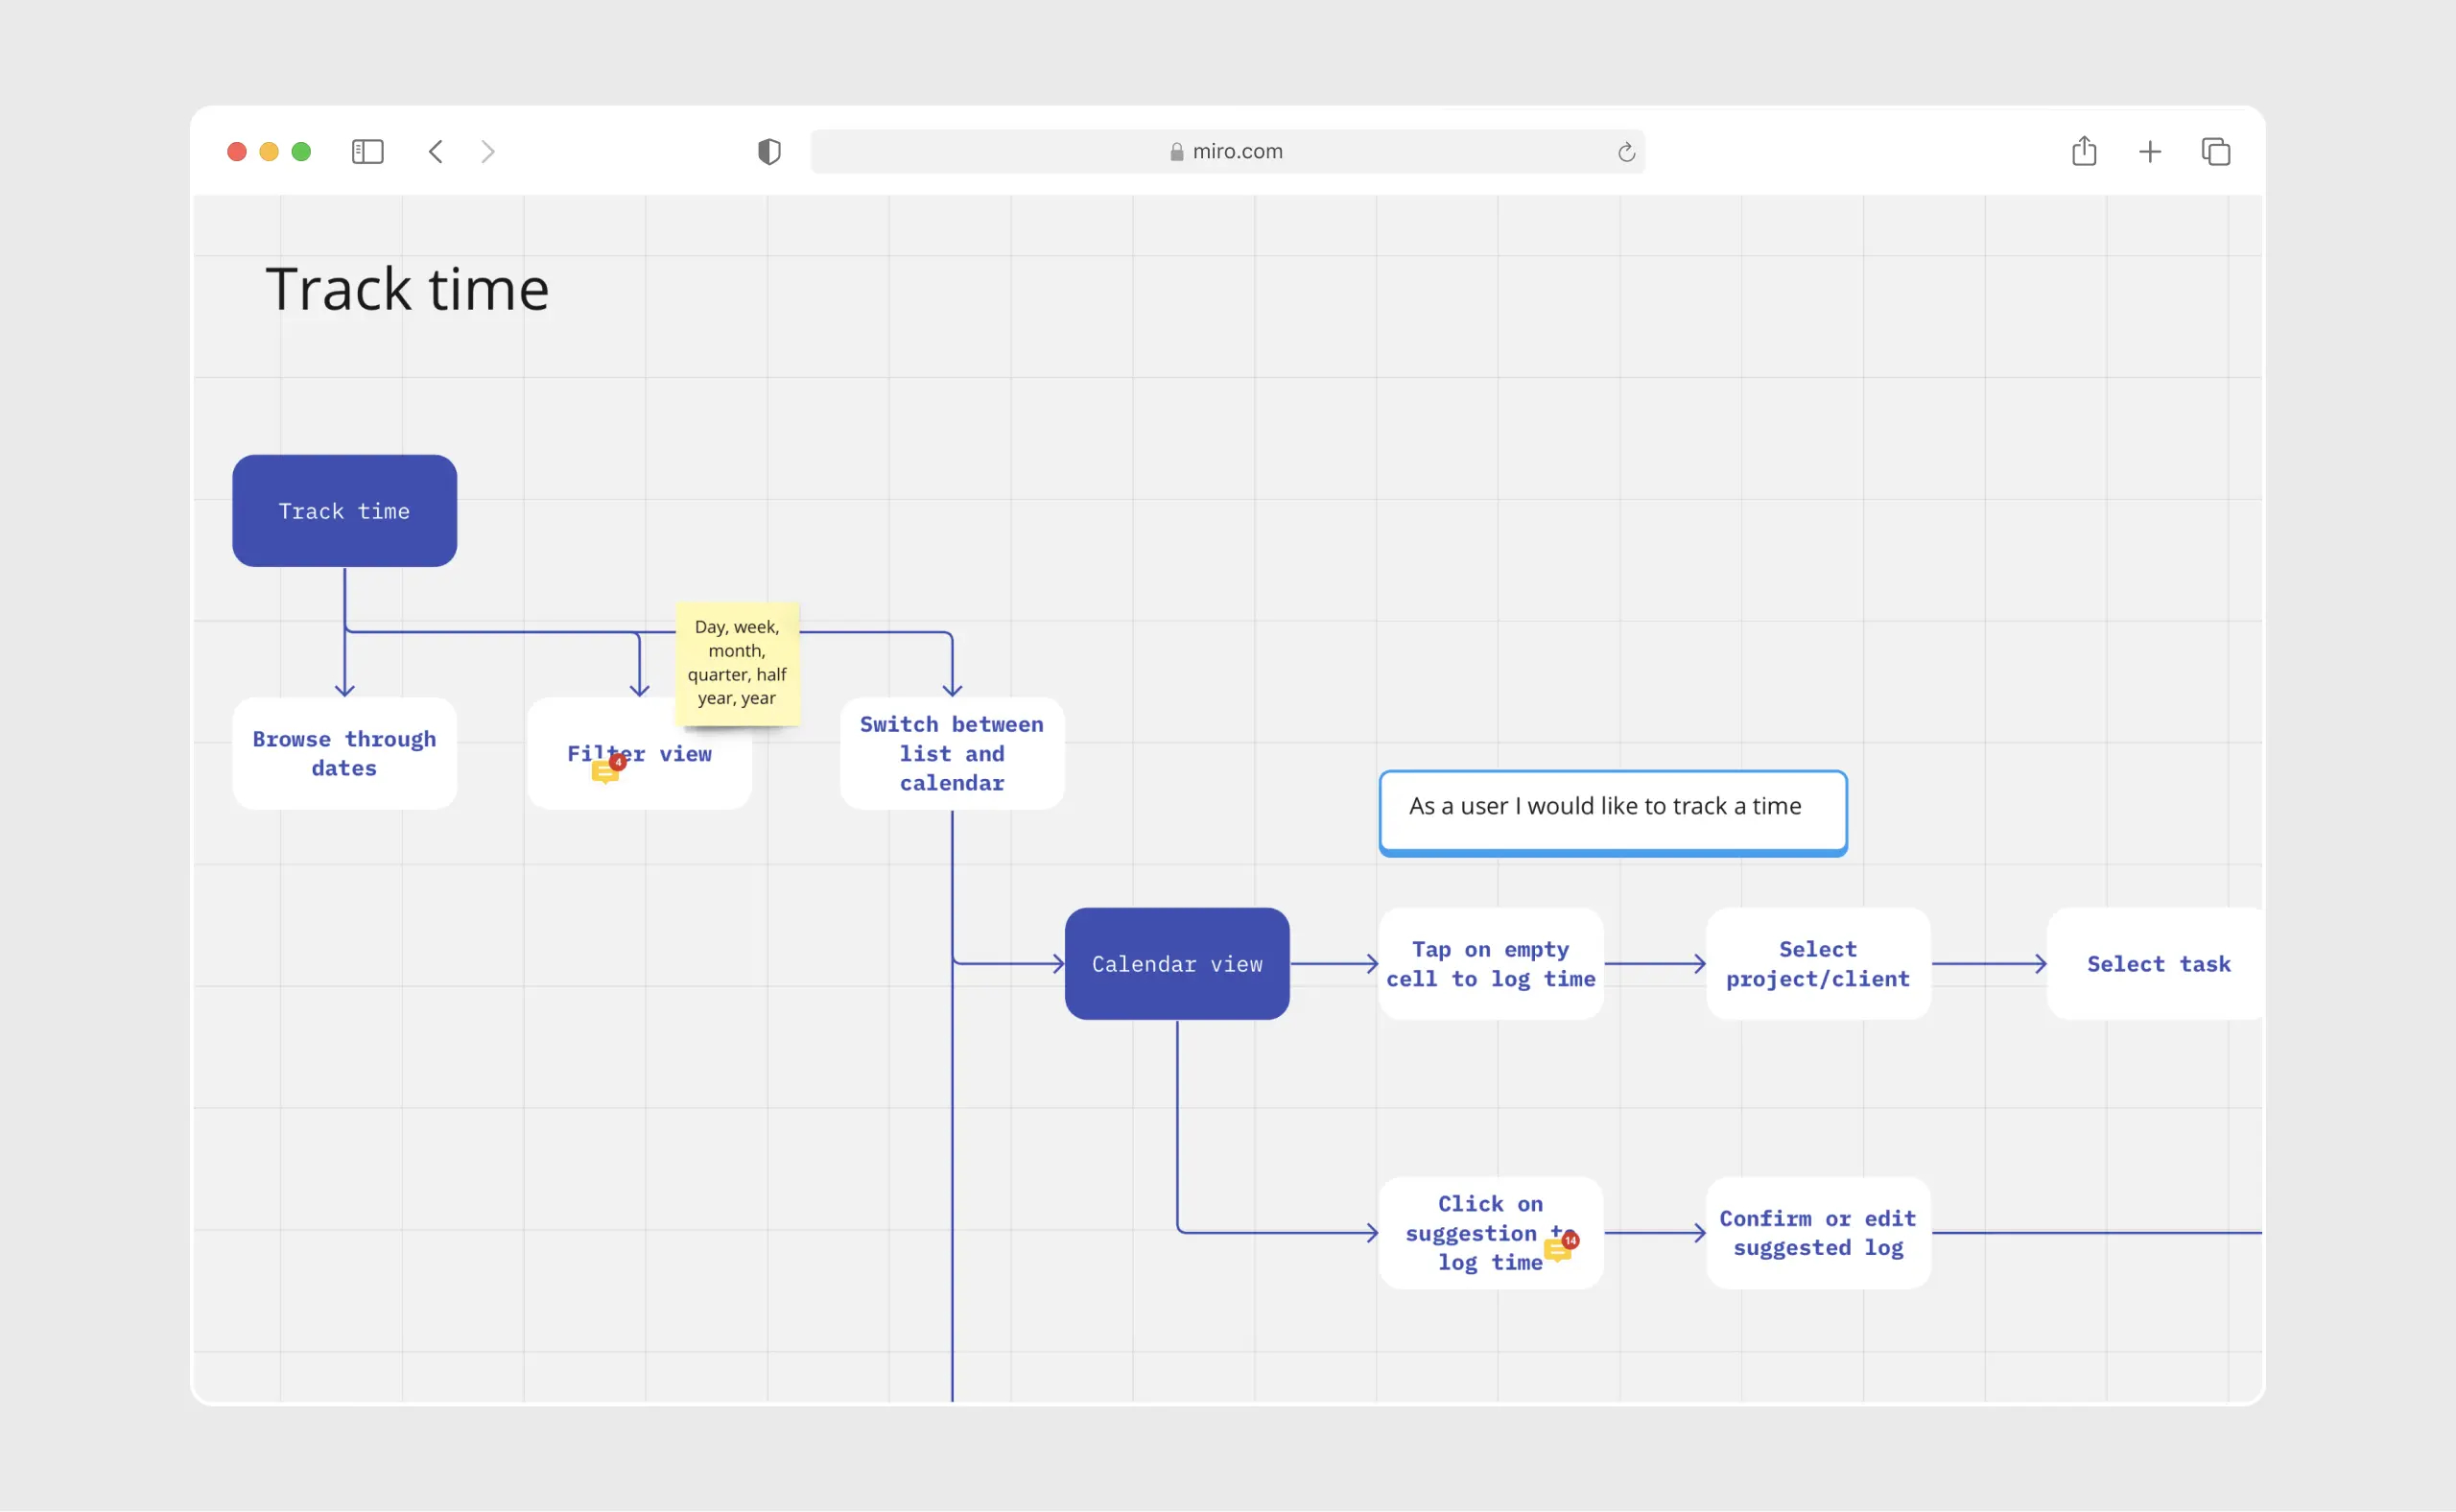
Task: Click the large Track time heading
Action: pyautogui.click(x=407, y=289)
